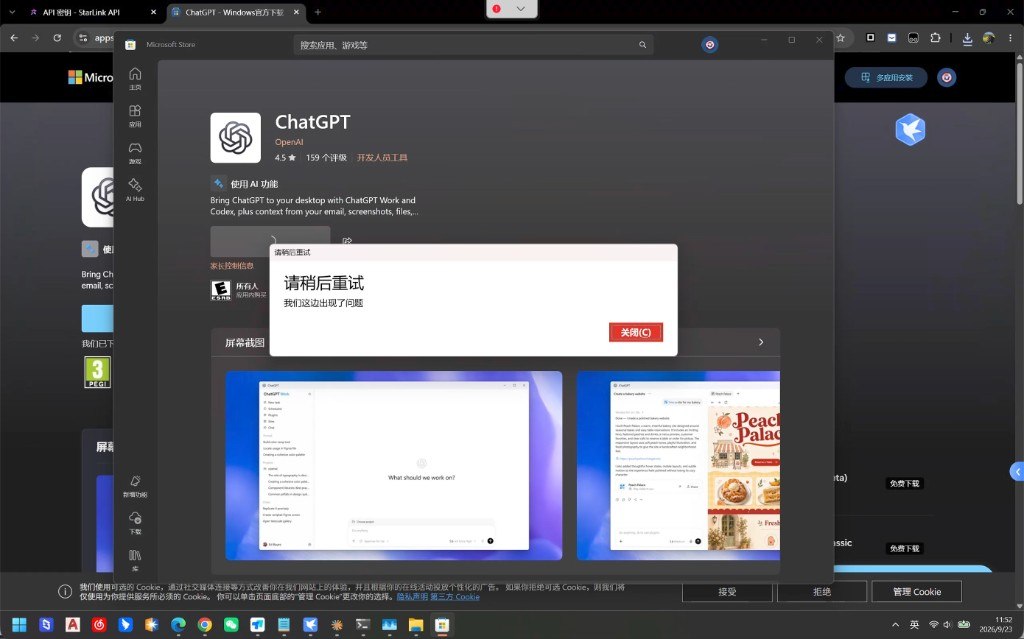
Task: Click the search magnifier icon in the Microsoft Store
Action: (643, 45)
